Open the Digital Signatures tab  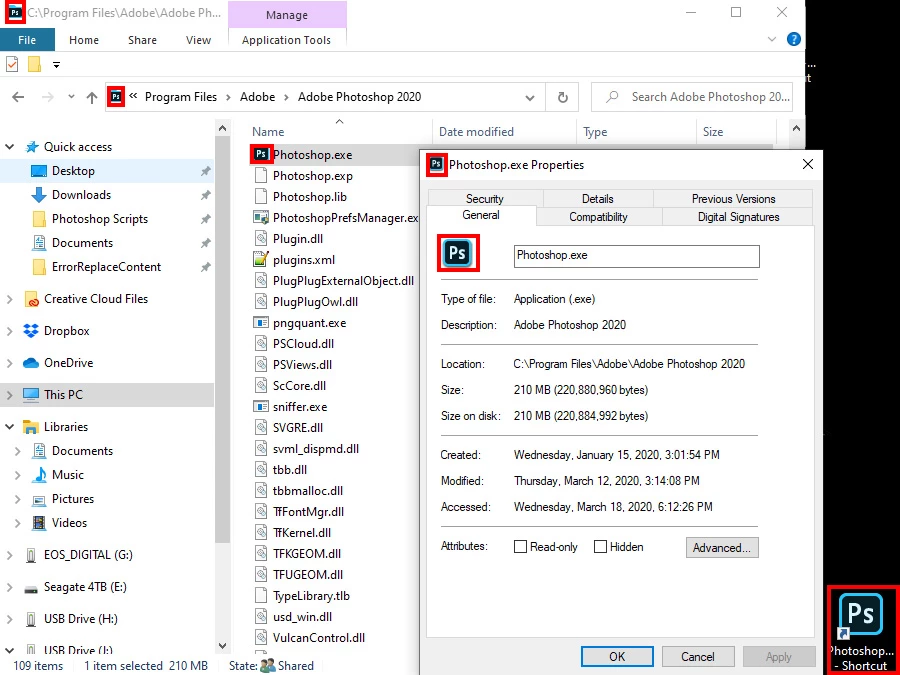point(738,217)
